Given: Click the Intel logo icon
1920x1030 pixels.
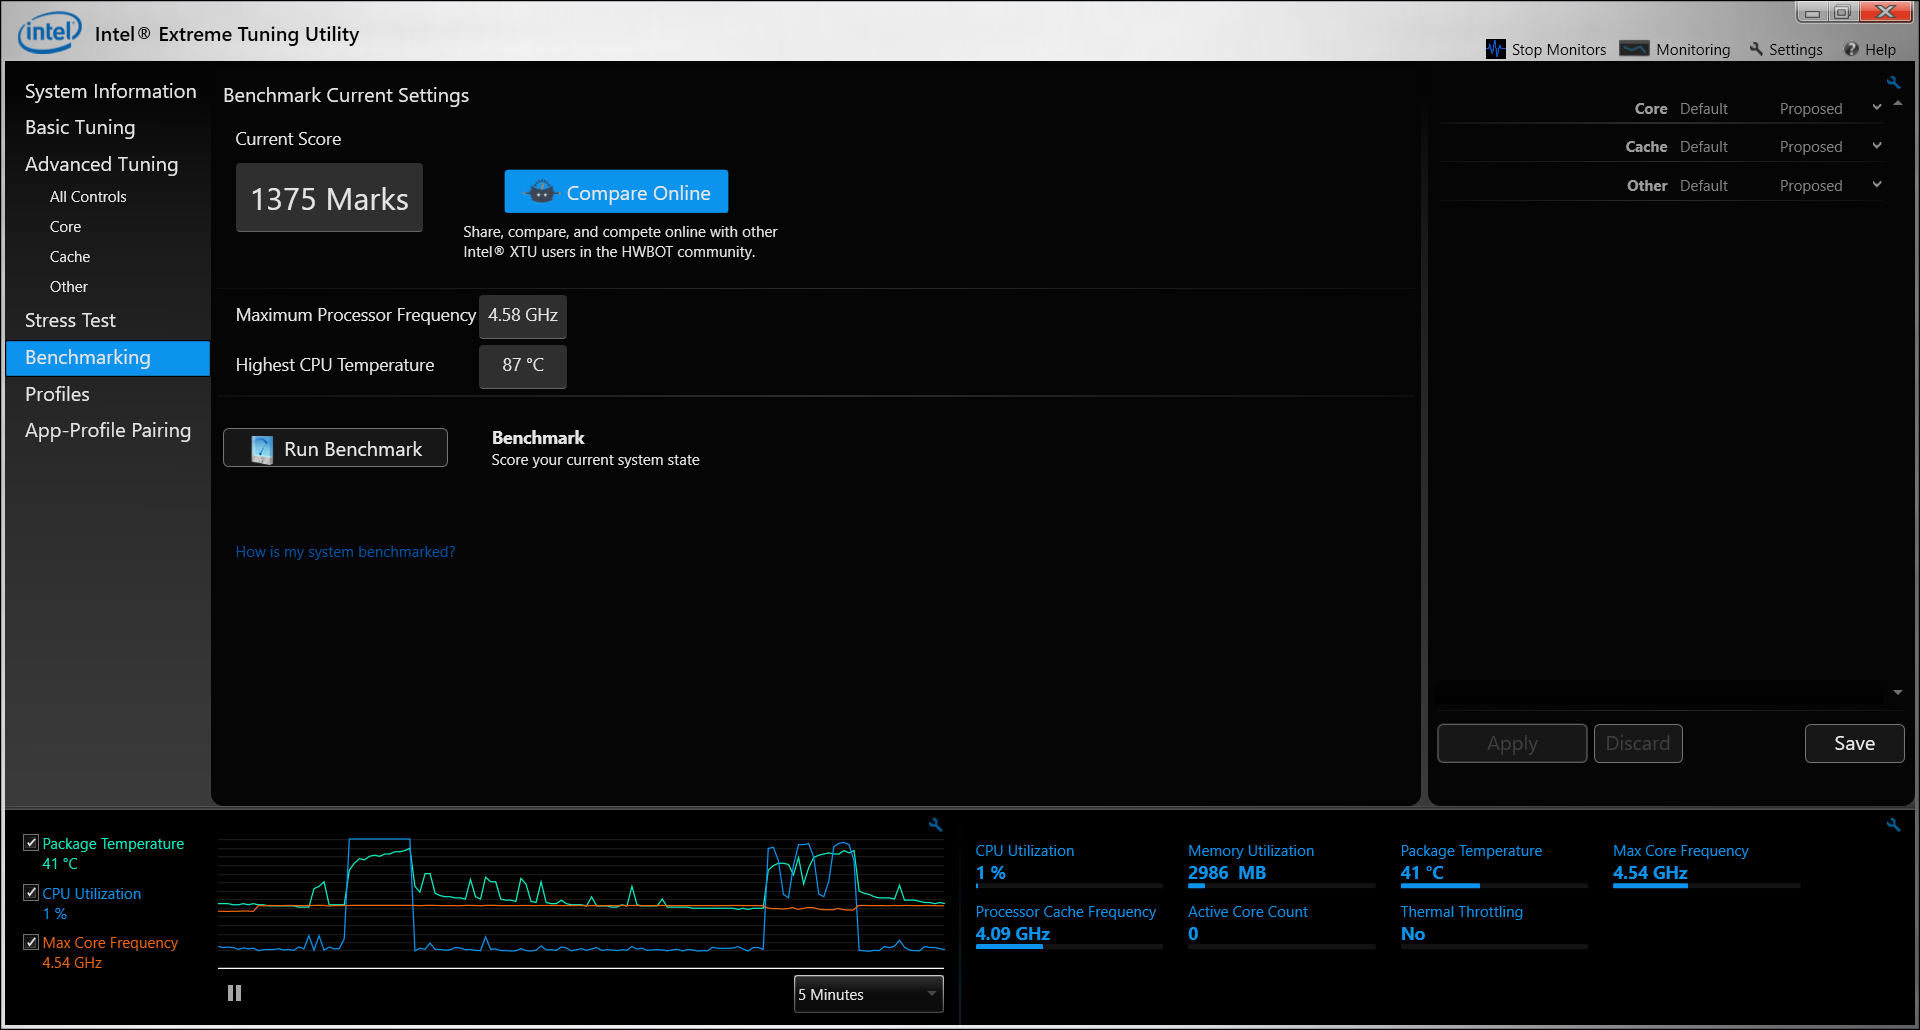Looking at the screenshot, I should tap(49, 32).
